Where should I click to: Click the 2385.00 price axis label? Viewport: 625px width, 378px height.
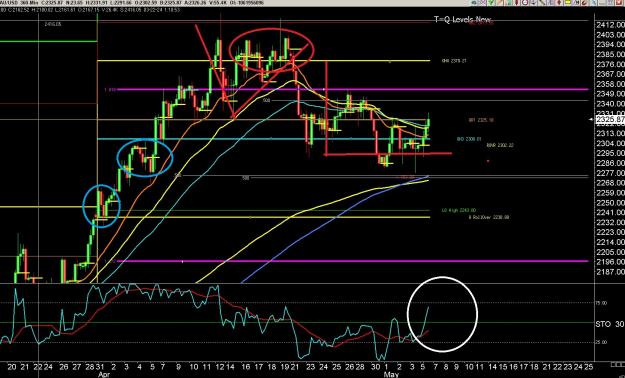point(610,55)
